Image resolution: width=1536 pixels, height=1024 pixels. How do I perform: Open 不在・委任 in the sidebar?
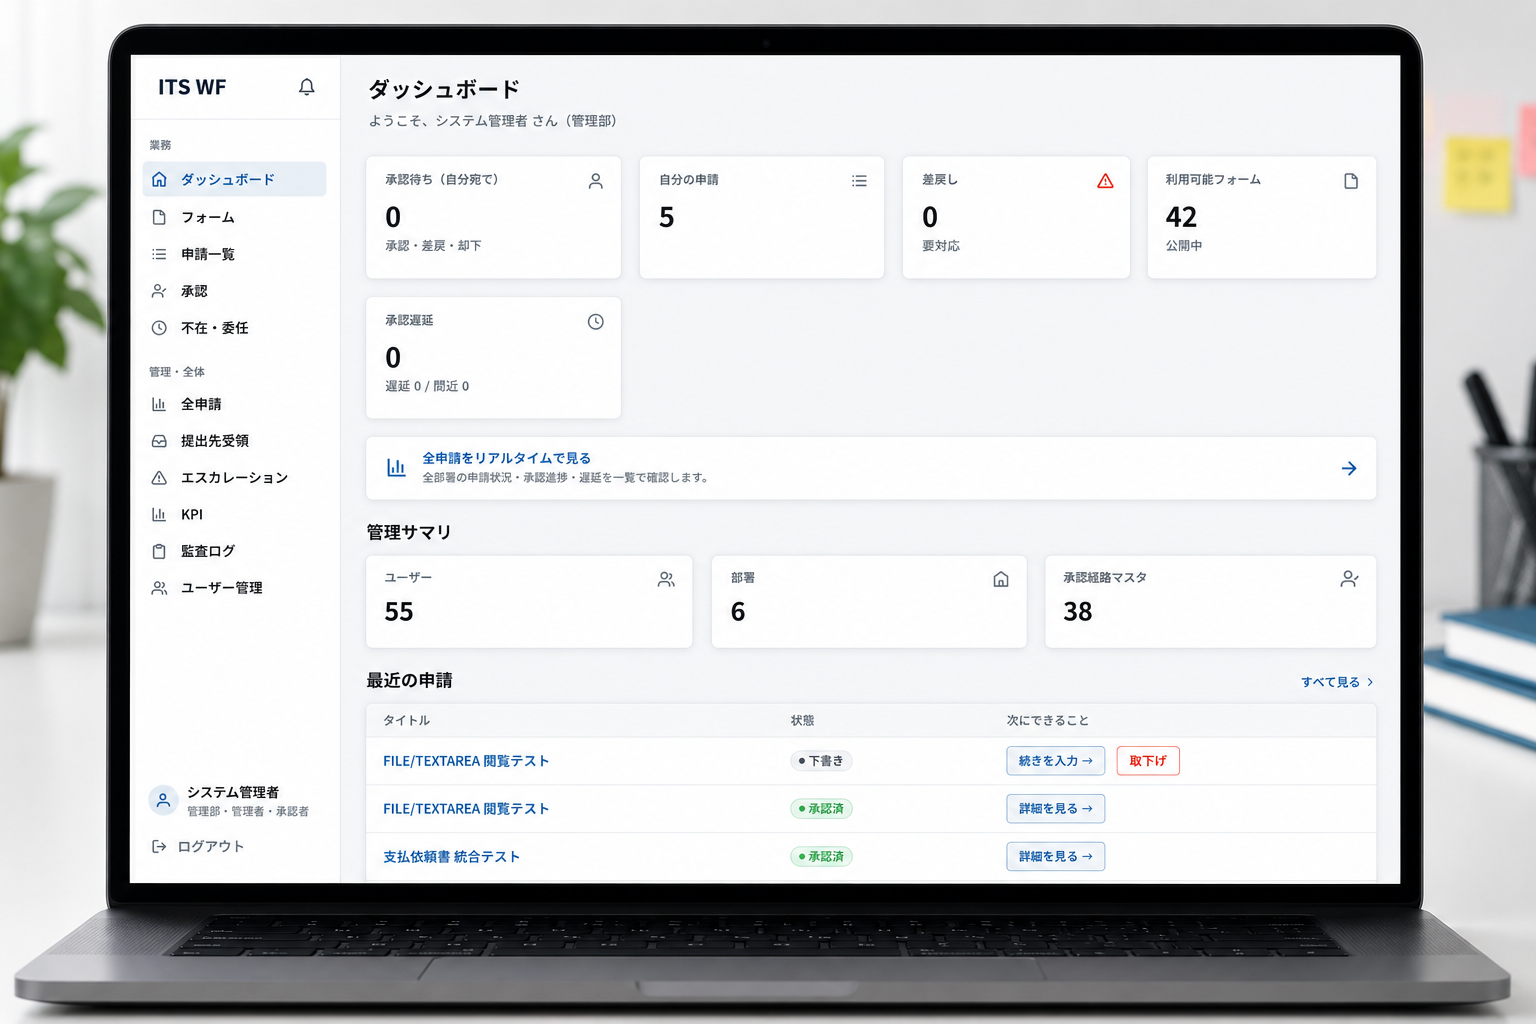(x=234, y=328)
